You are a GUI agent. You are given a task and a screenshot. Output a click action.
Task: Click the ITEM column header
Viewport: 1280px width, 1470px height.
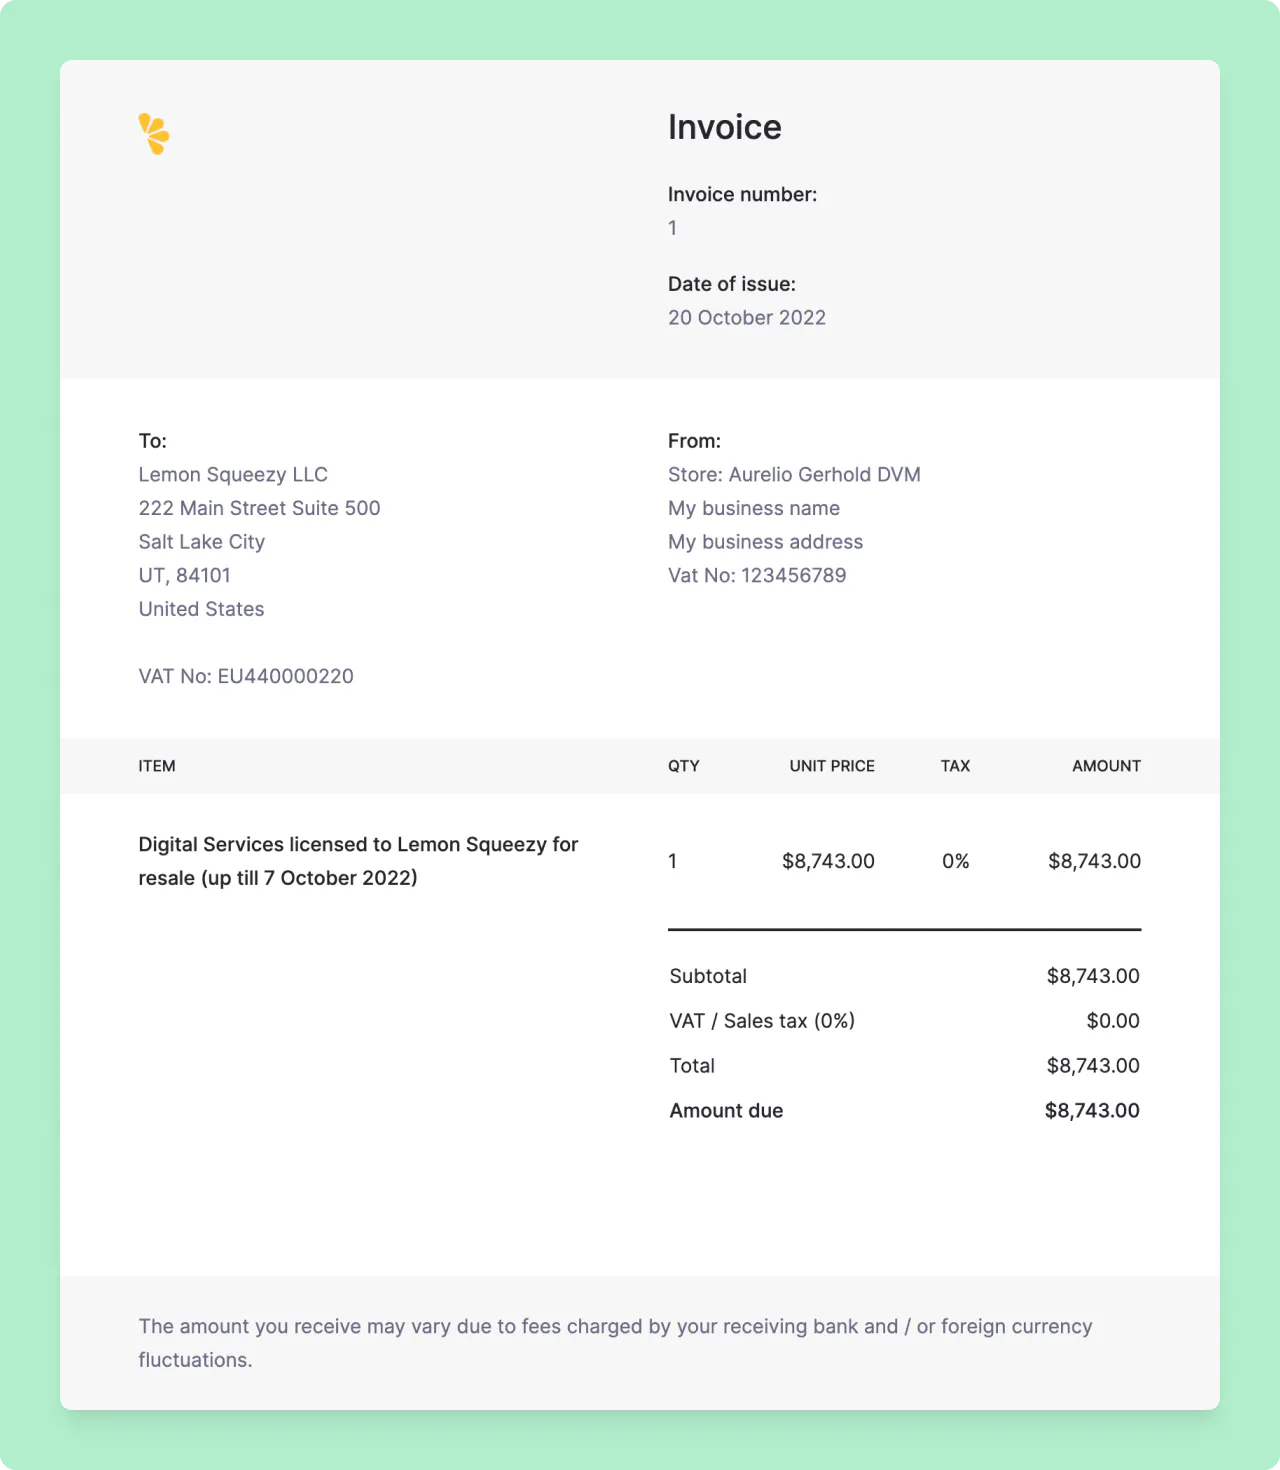click(x=157, y=766)
